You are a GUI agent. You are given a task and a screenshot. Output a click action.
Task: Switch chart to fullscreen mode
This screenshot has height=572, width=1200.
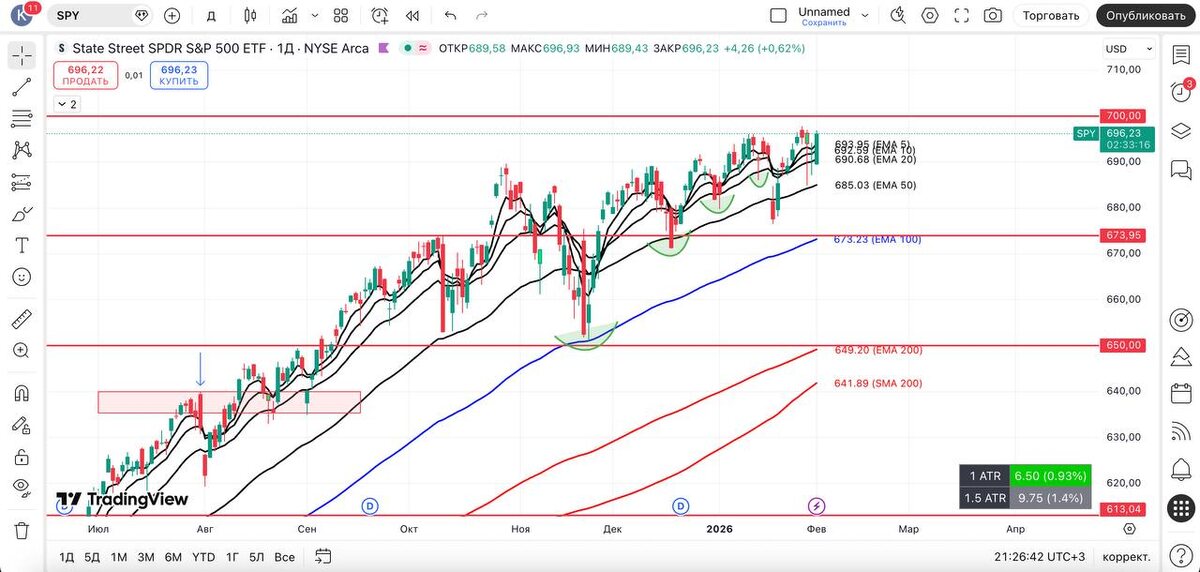coord(962,15)
